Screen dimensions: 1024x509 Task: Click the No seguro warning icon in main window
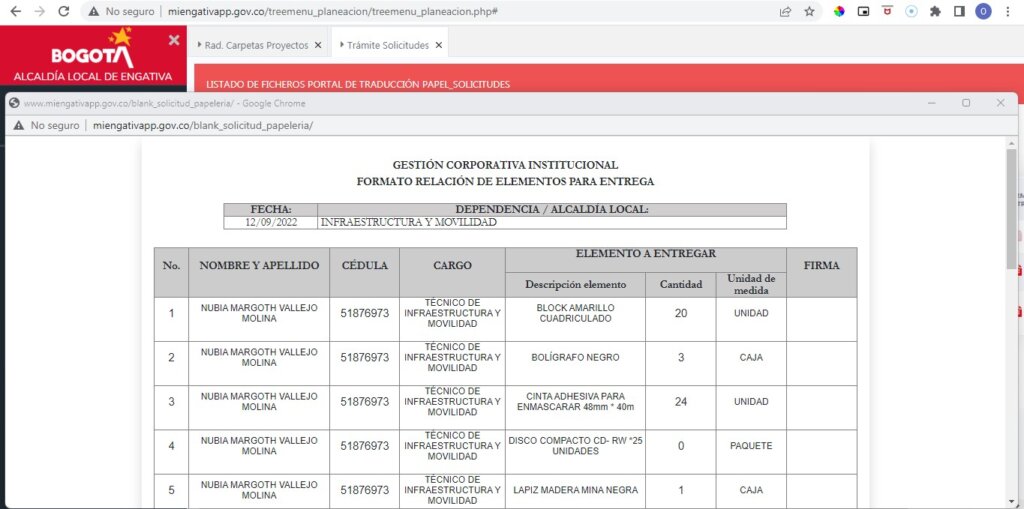[94, 11]
